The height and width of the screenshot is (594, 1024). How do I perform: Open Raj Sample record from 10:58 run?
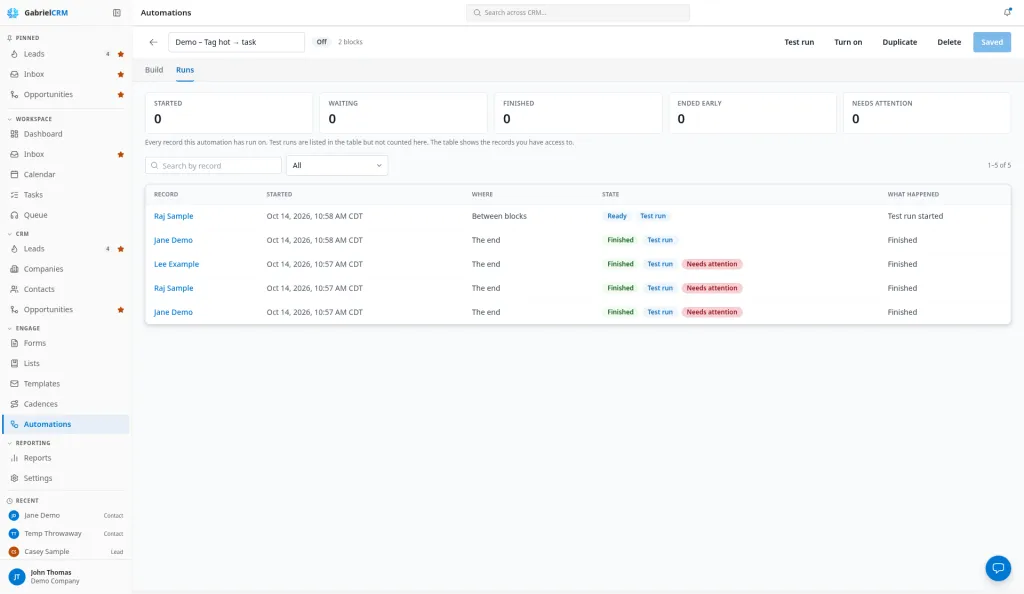[174, 216]
